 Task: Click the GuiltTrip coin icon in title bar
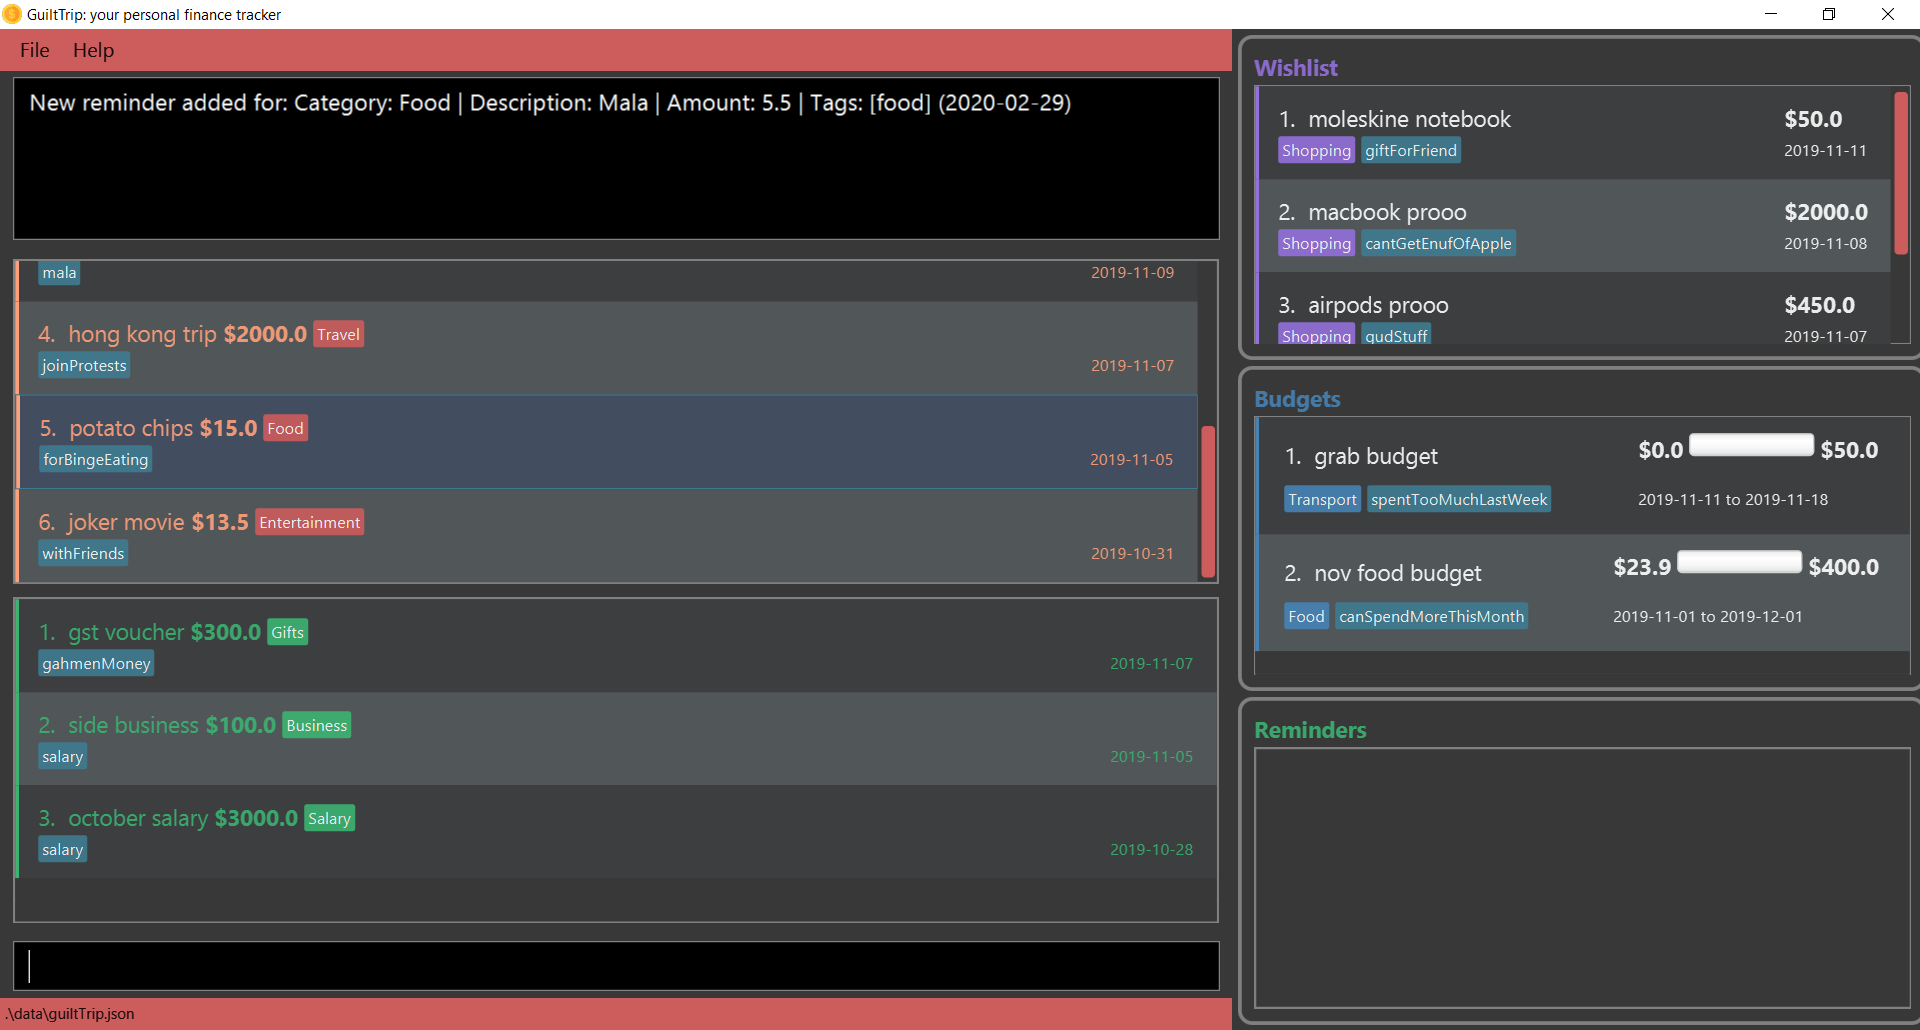[12, 14]
